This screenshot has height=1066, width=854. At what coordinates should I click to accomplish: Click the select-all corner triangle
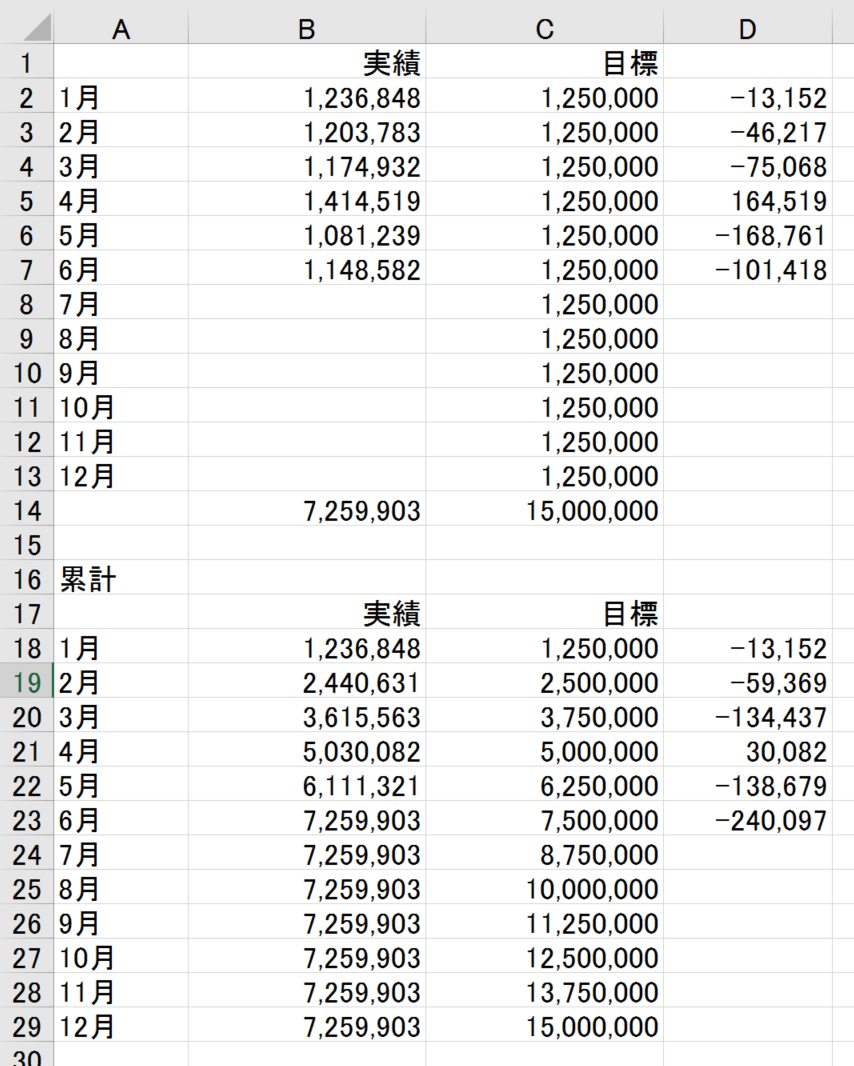tap(27, 29)
